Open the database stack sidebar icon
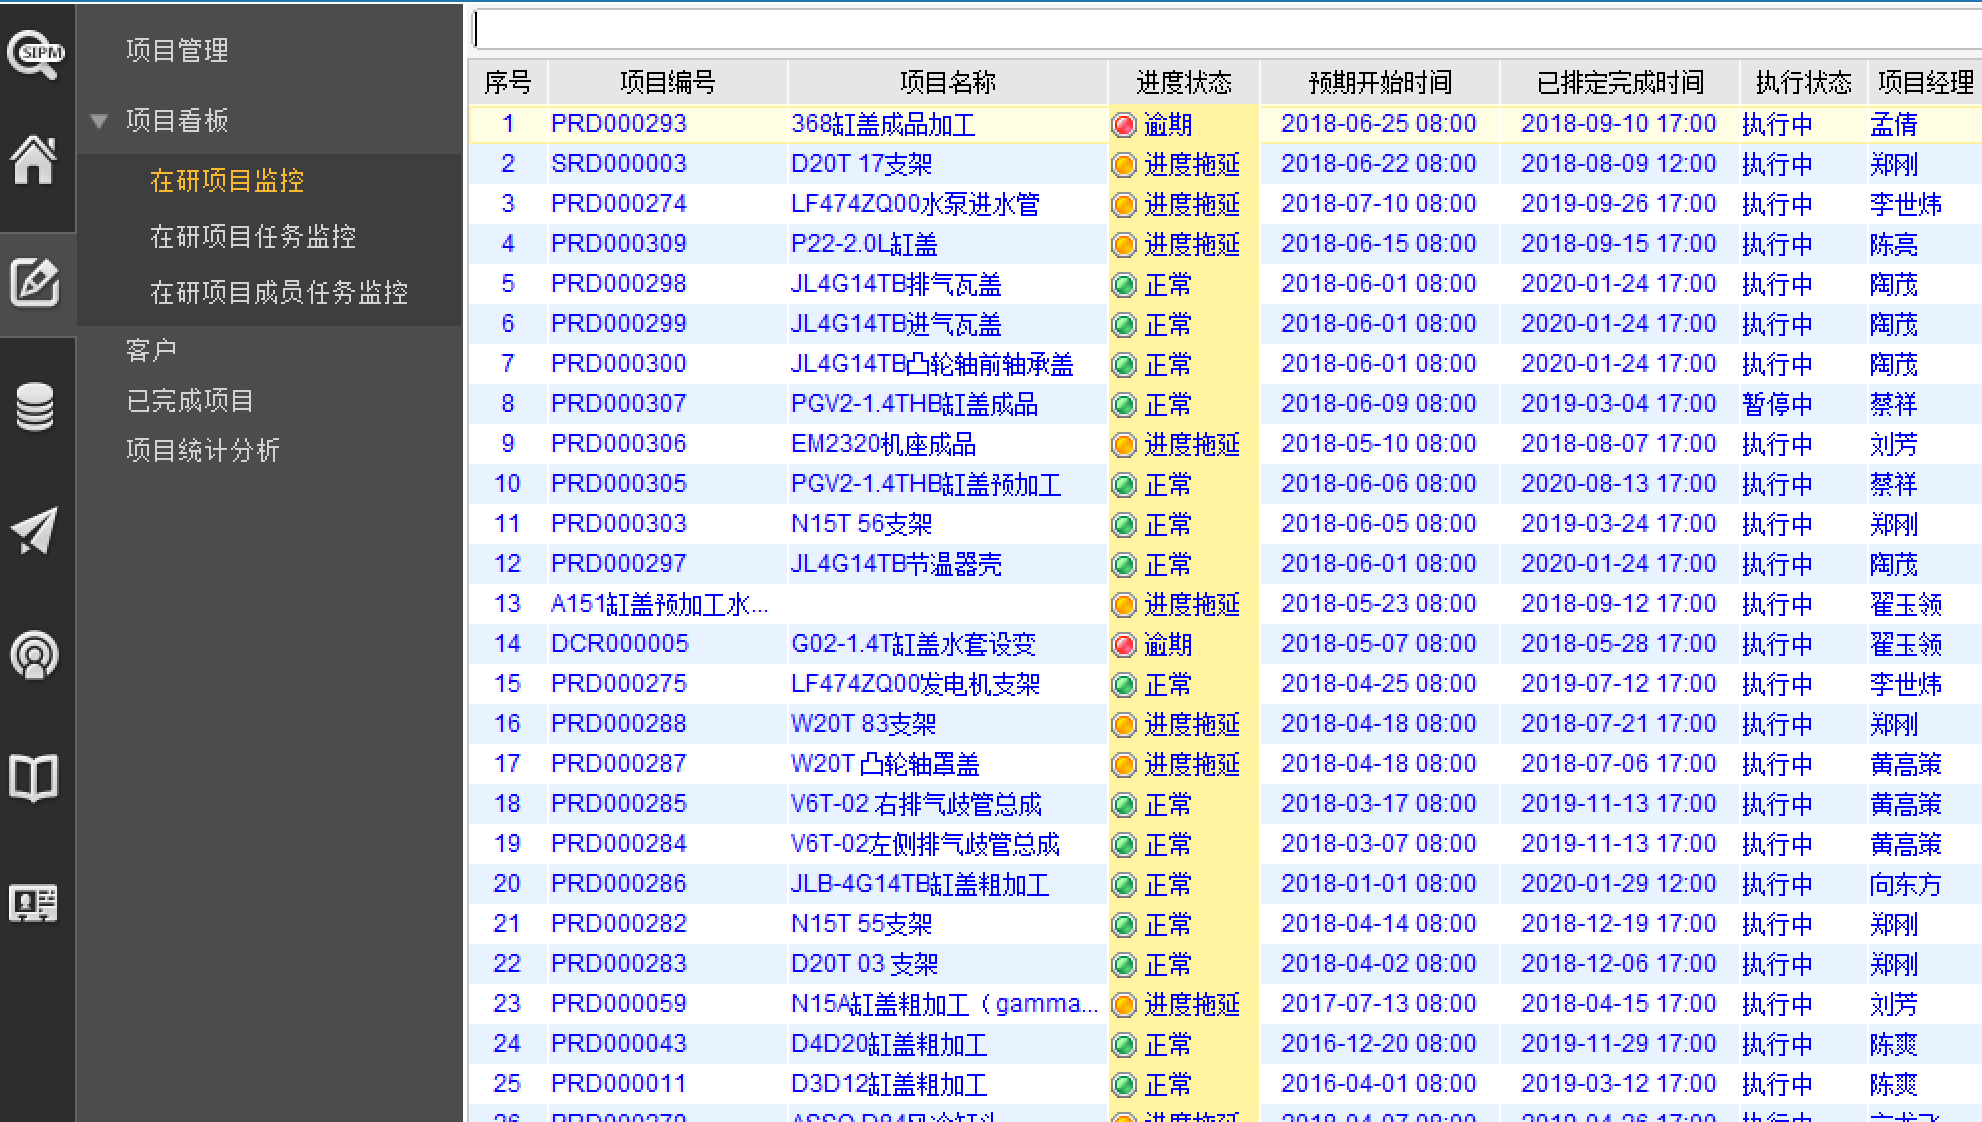The height and width of the screenshot is (1122, 1982). pyautogui.click(x=35, y=407)
